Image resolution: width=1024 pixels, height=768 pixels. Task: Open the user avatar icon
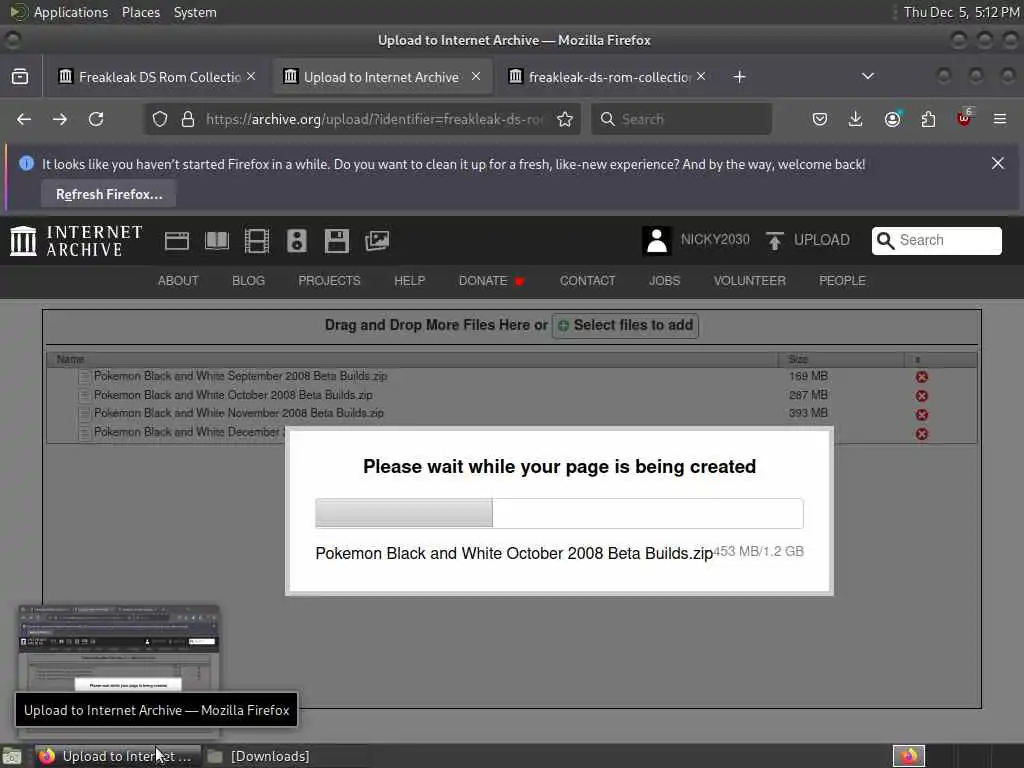(x=657, y=240)
